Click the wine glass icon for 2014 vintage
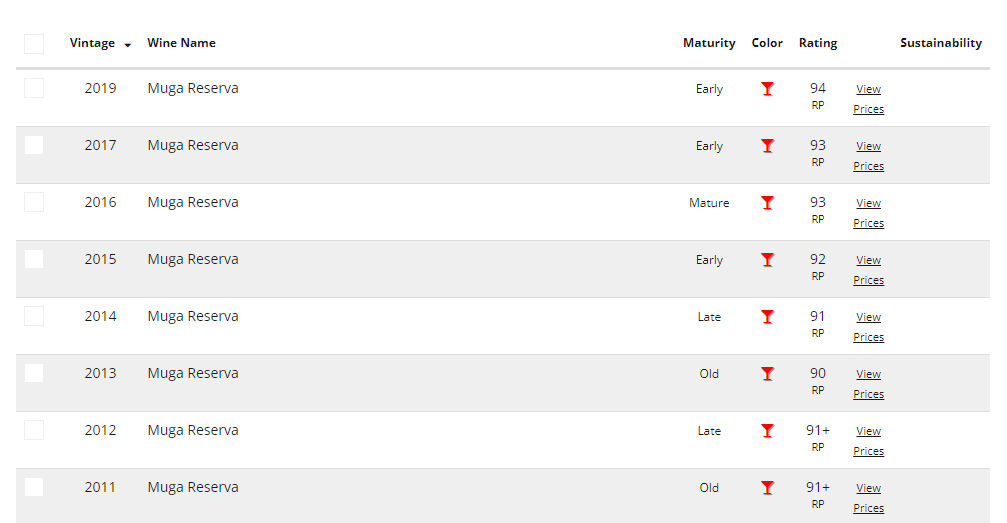Viewport: 1007px width, 523px height. [767, 317]
